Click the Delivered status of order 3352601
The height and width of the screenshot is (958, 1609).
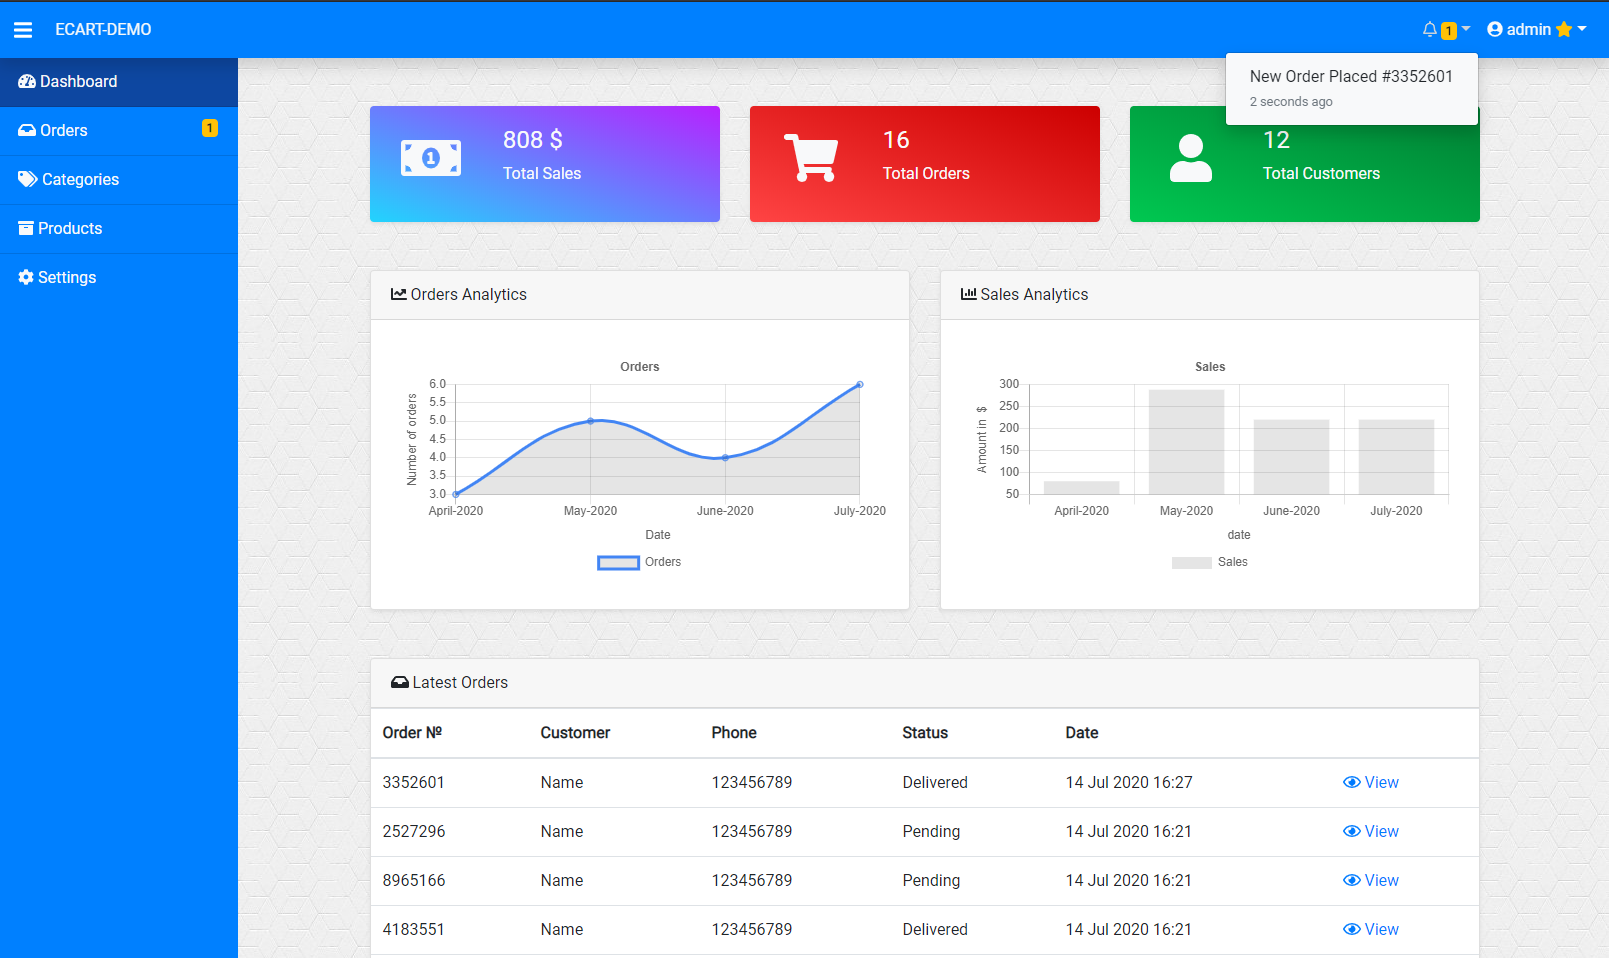935,783
